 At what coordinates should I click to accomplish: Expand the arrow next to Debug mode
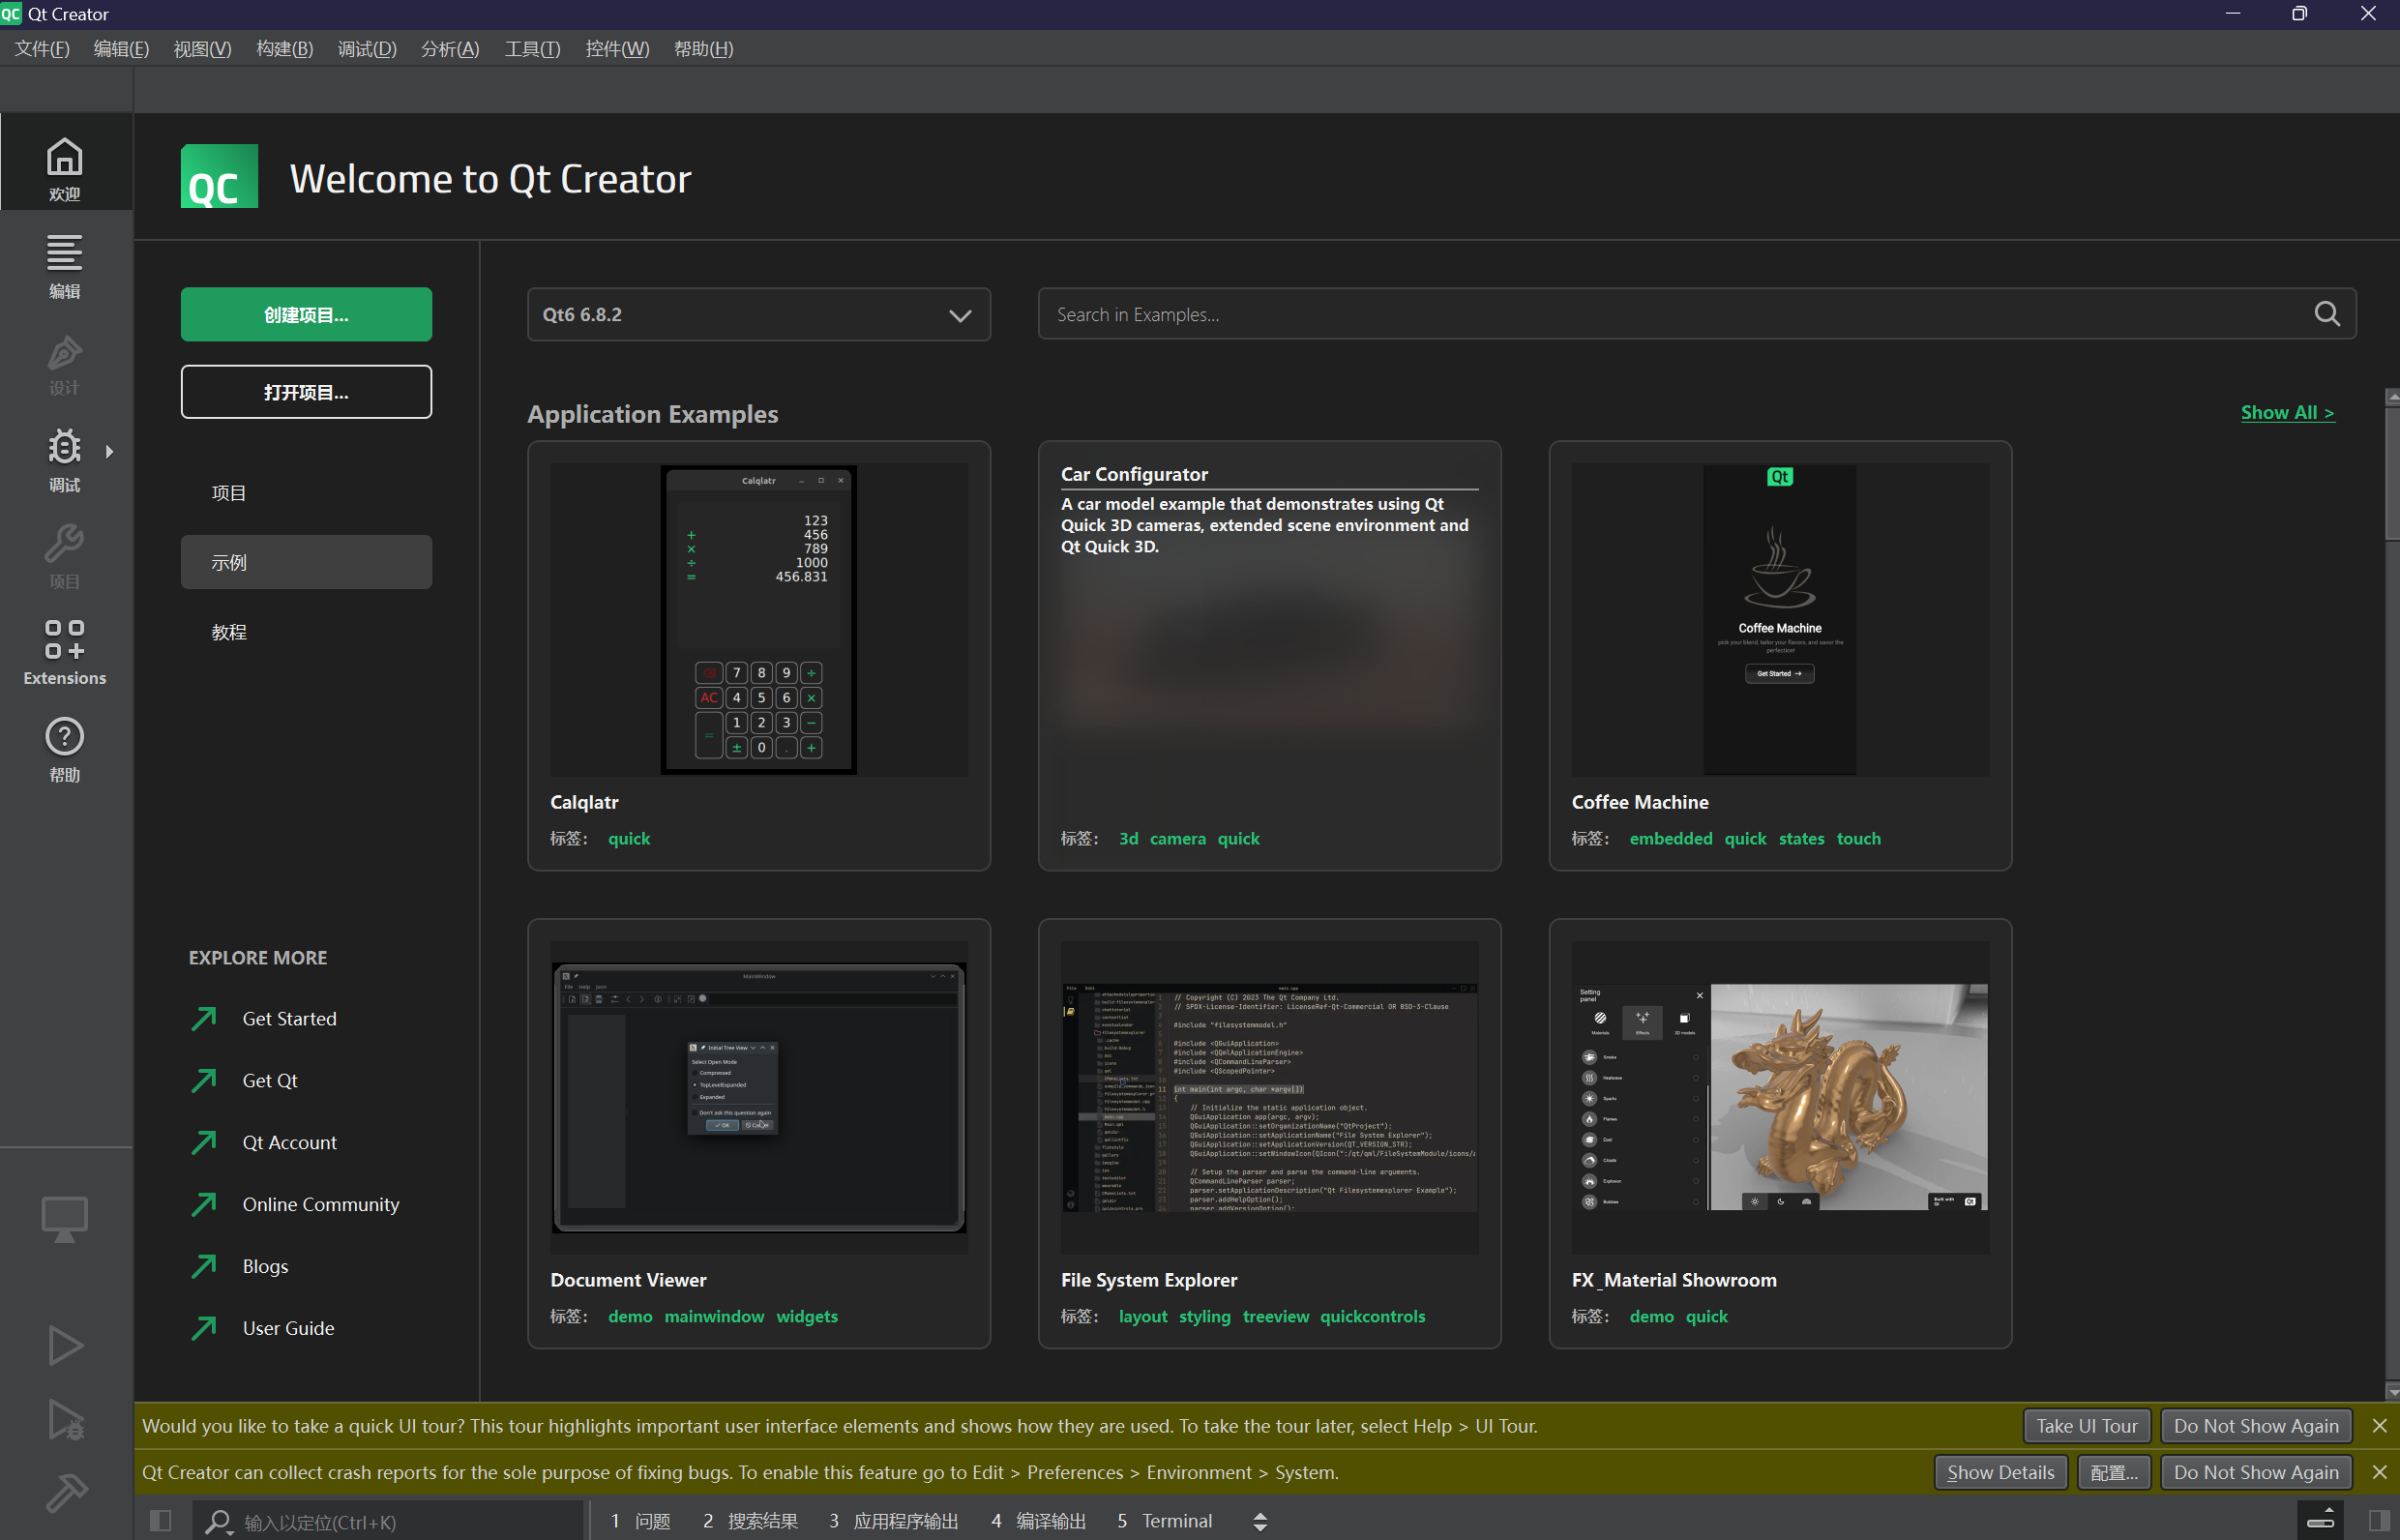point(110,452)
